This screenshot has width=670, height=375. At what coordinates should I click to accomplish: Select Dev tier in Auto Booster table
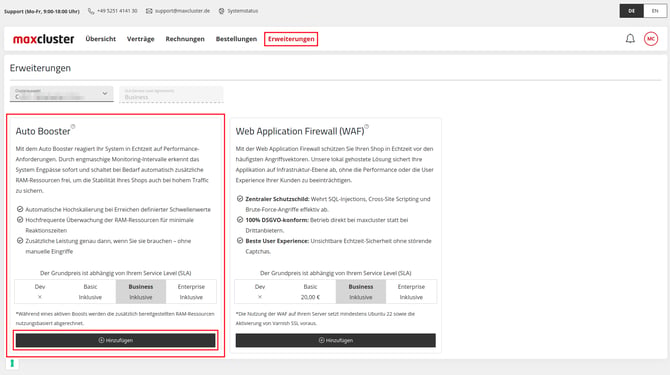[x=40, y=292]
